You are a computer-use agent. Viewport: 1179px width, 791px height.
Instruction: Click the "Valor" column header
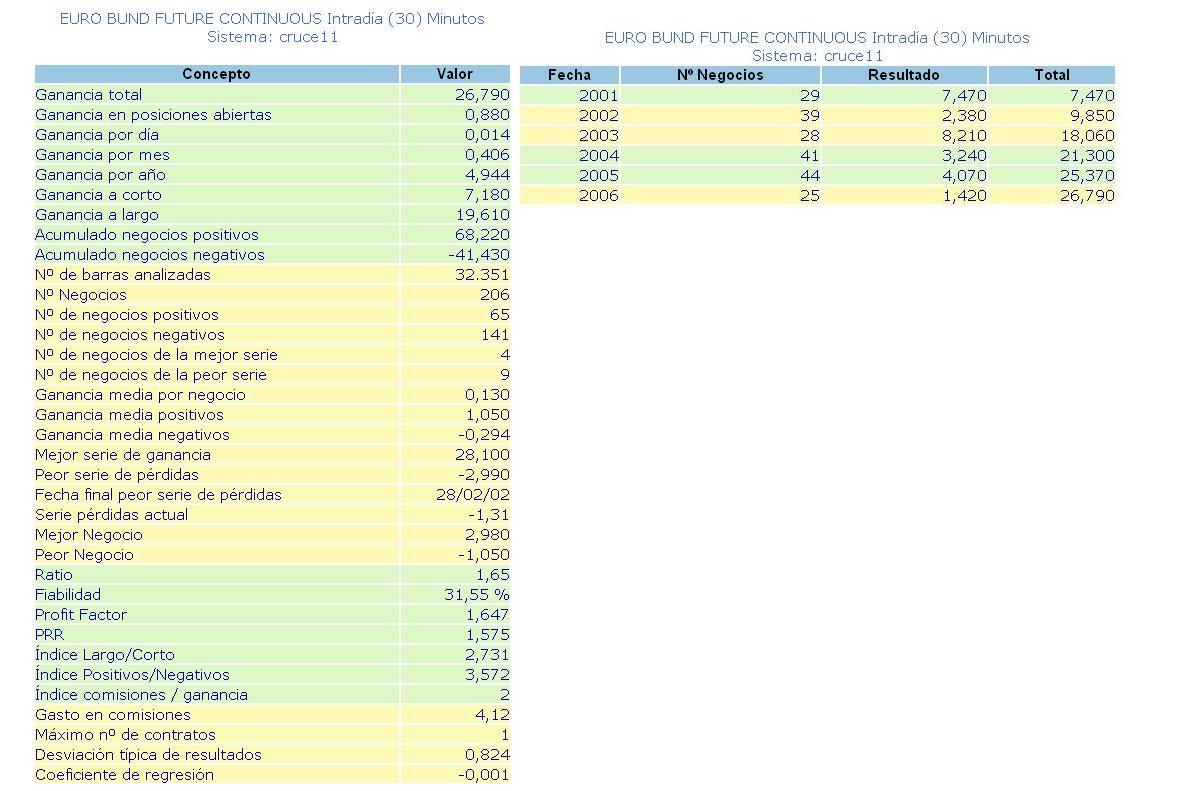pos(455,74)
